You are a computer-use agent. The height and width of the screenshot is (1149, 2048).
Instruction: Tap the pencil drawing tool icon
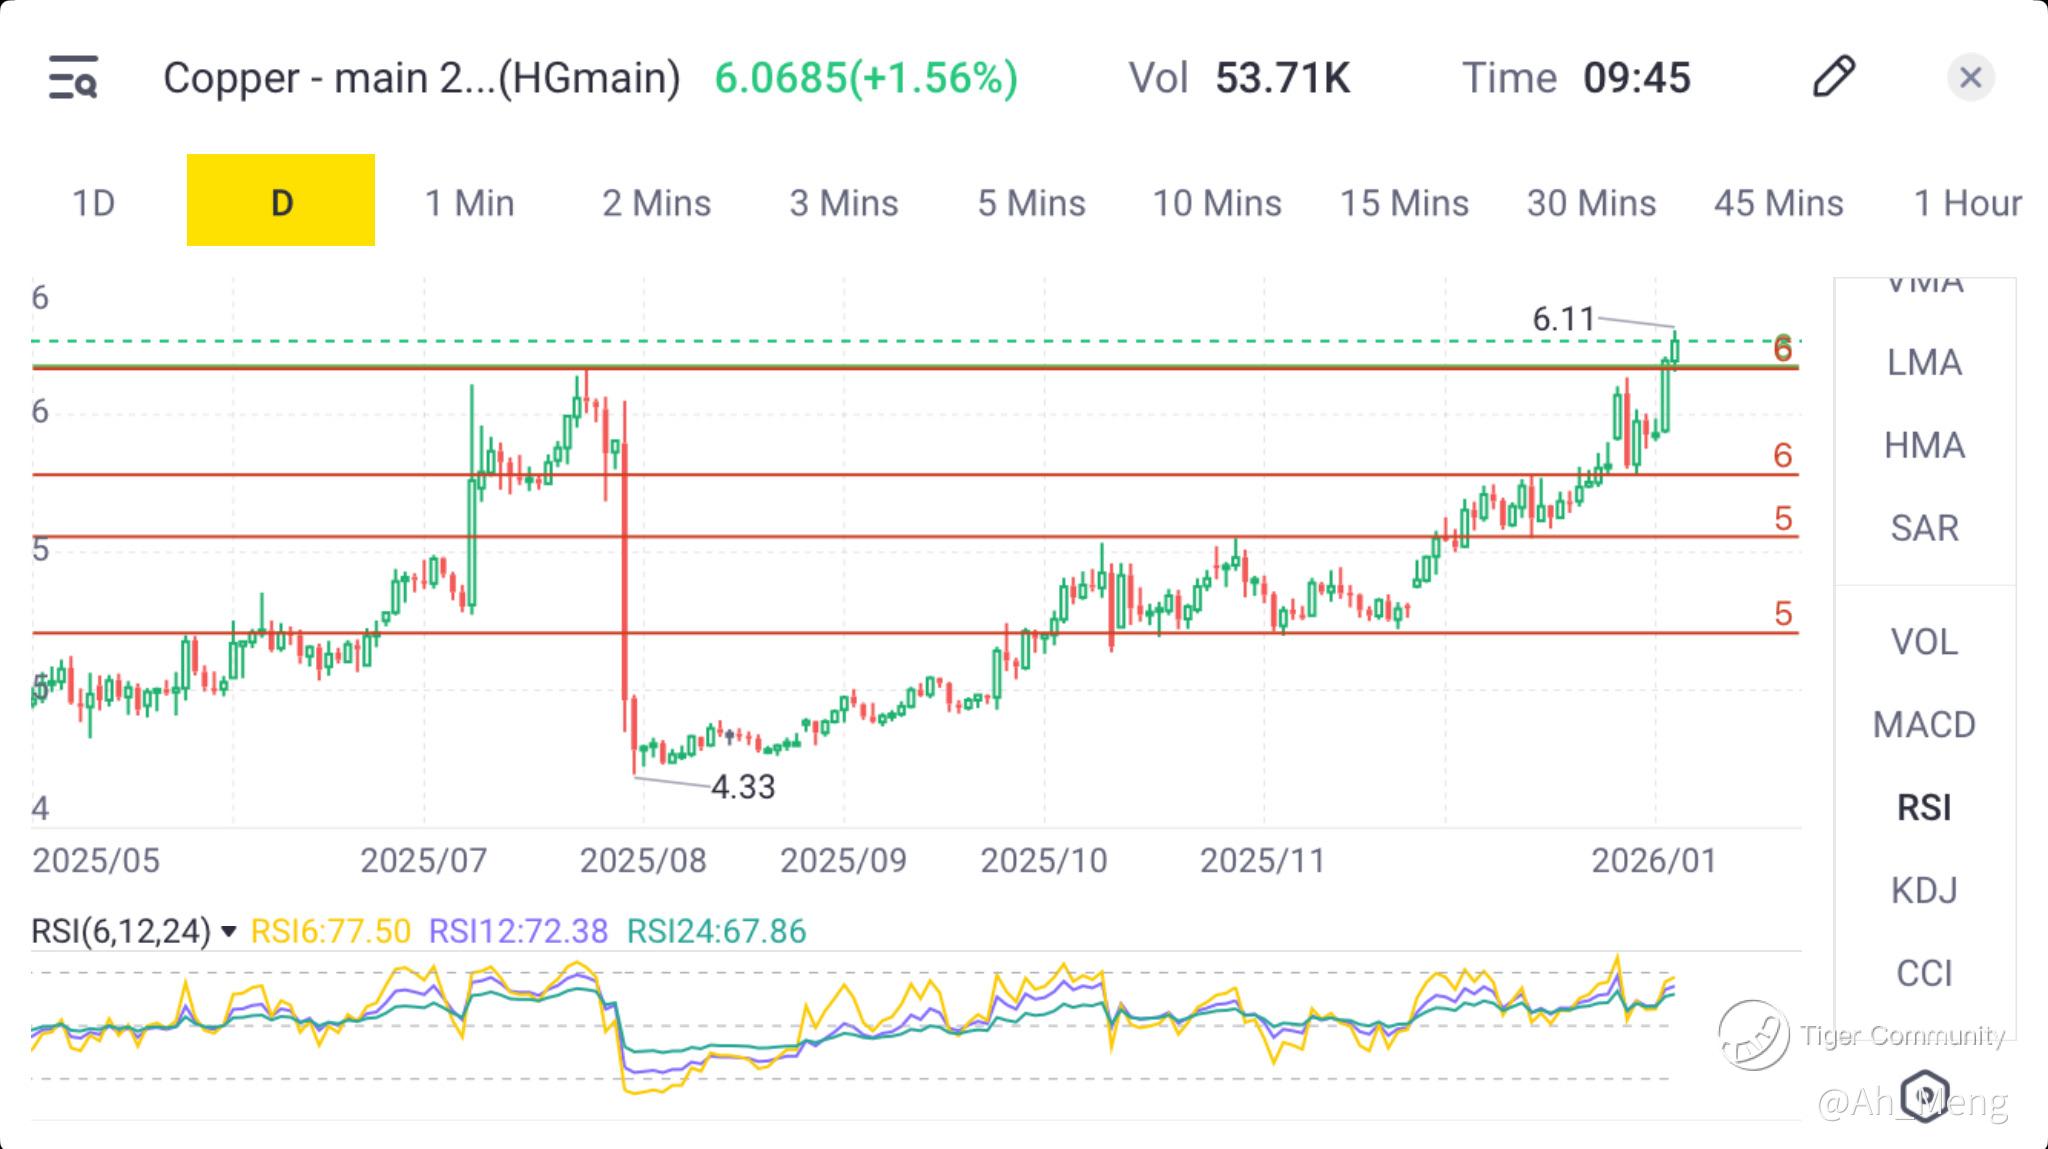point(1833,77)
